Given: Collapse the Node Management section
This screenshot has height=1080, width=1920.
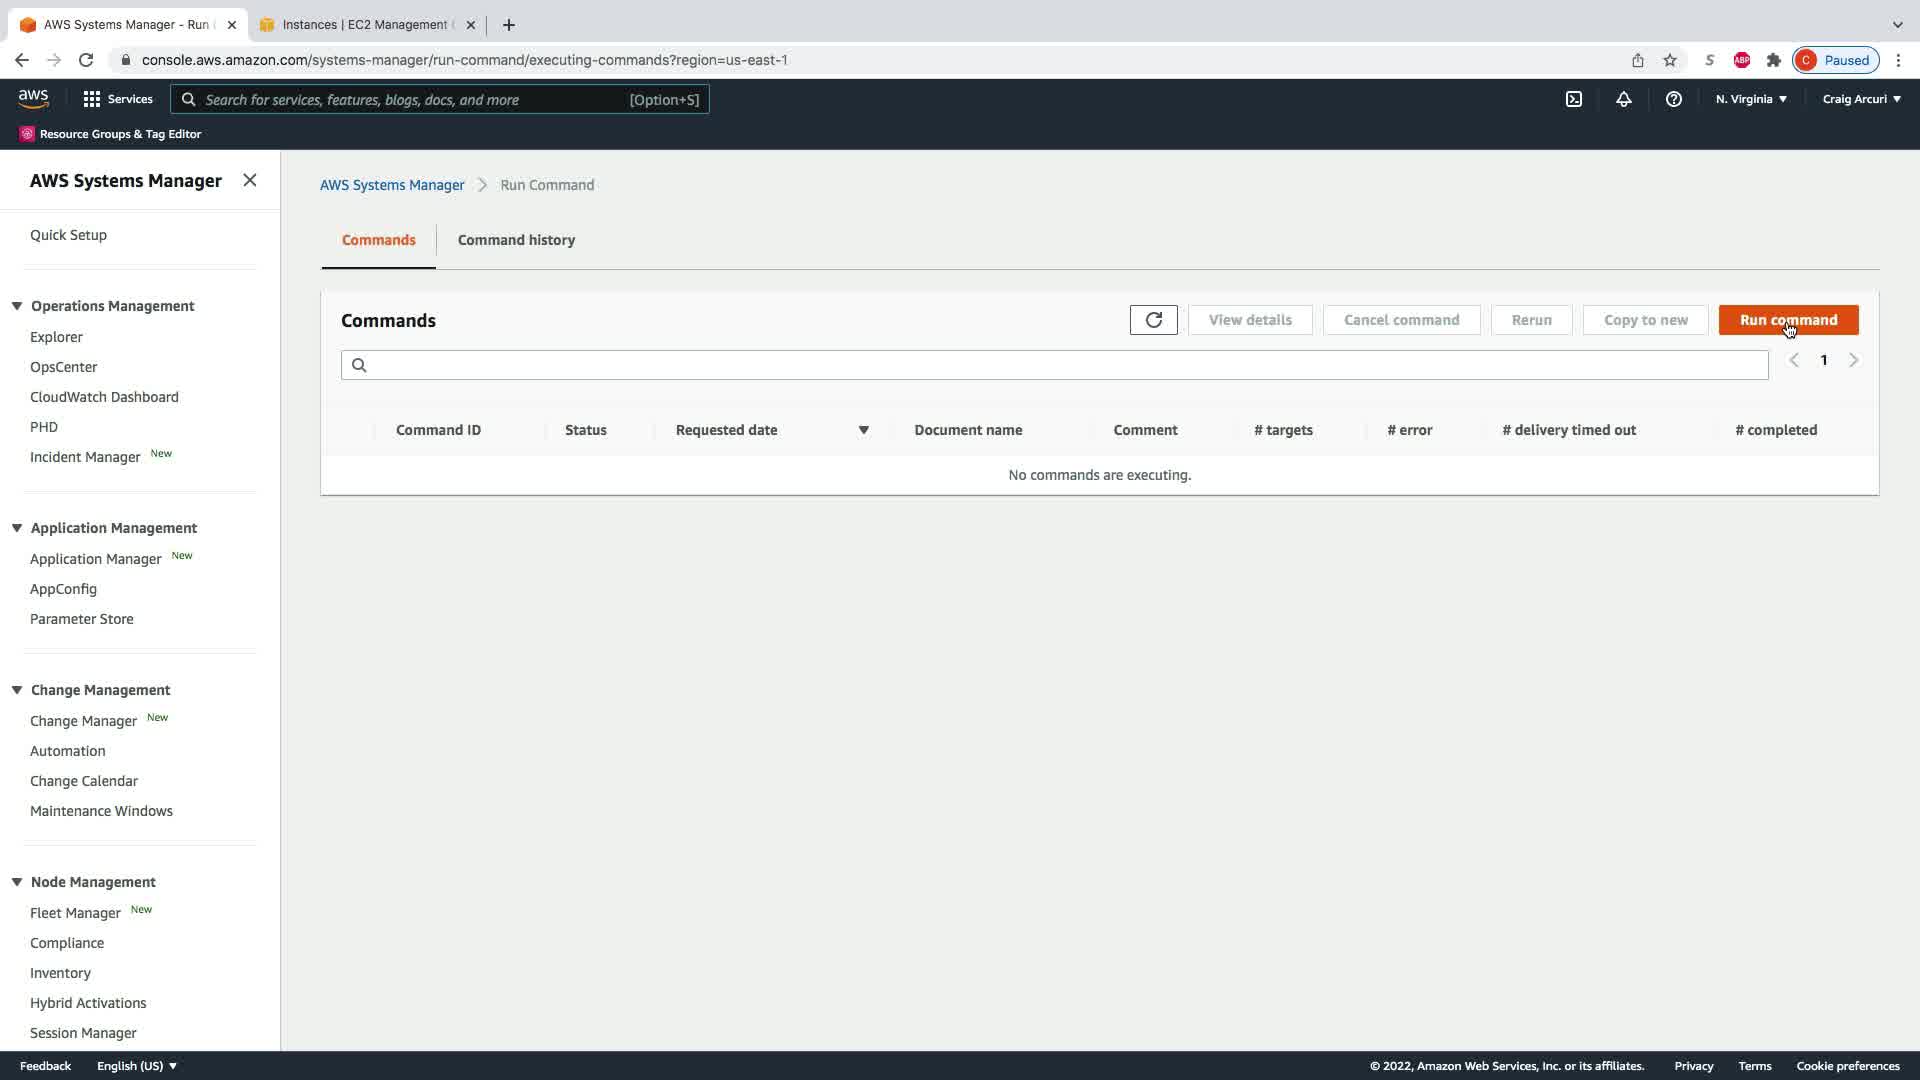Looking at the screenshot, I should pyautogui.click(x=17, y=882).
